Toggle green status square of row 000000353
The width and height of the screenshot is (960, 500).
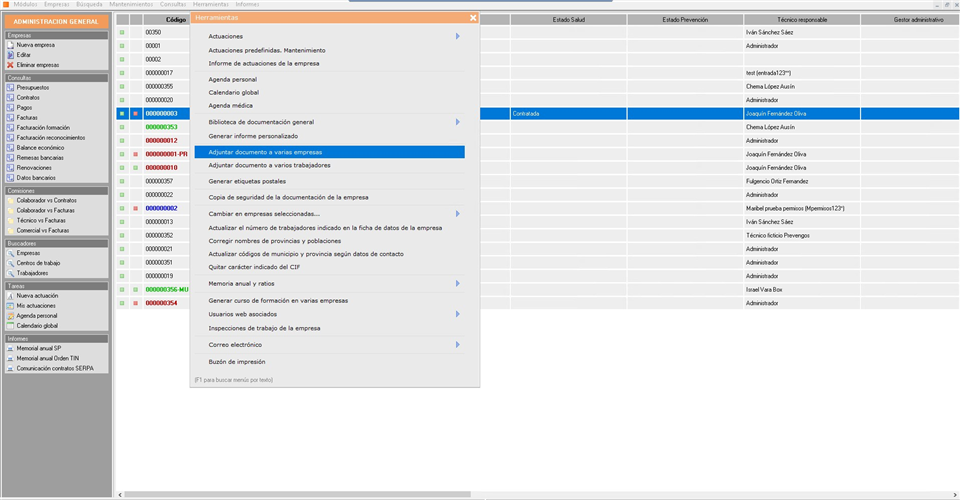[122, 127]
